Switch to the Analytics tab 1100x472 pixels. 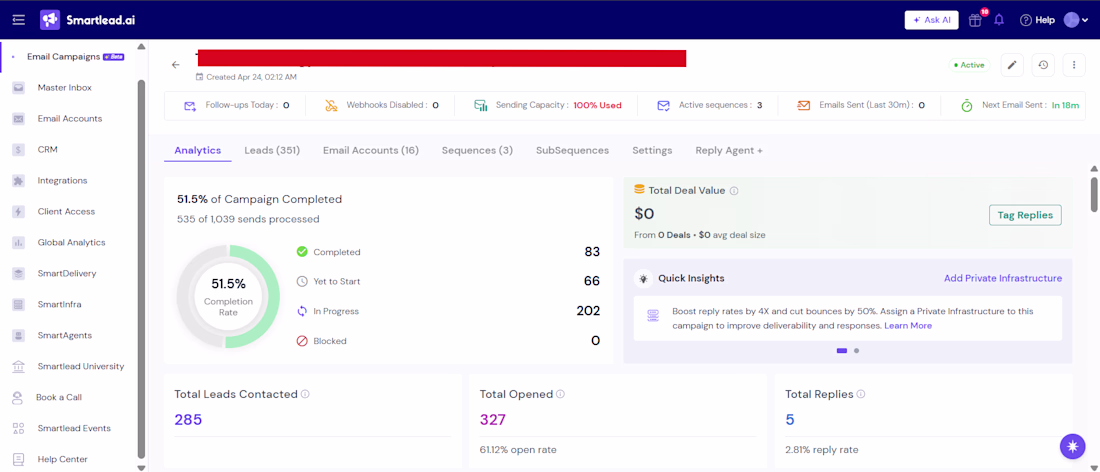(198, 151)
